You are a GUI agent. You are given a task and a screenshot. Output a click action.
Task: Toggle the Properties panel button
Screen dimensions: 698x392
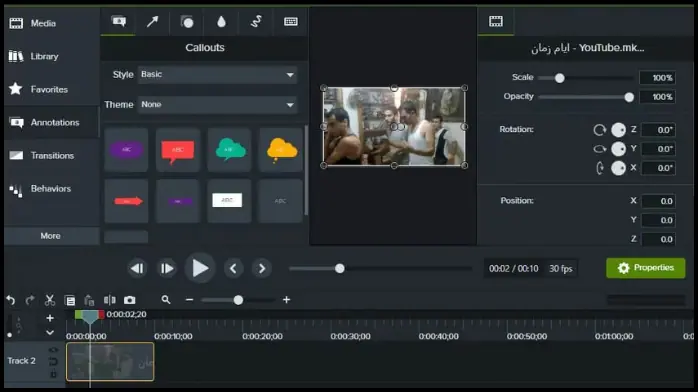pos(645,268)
